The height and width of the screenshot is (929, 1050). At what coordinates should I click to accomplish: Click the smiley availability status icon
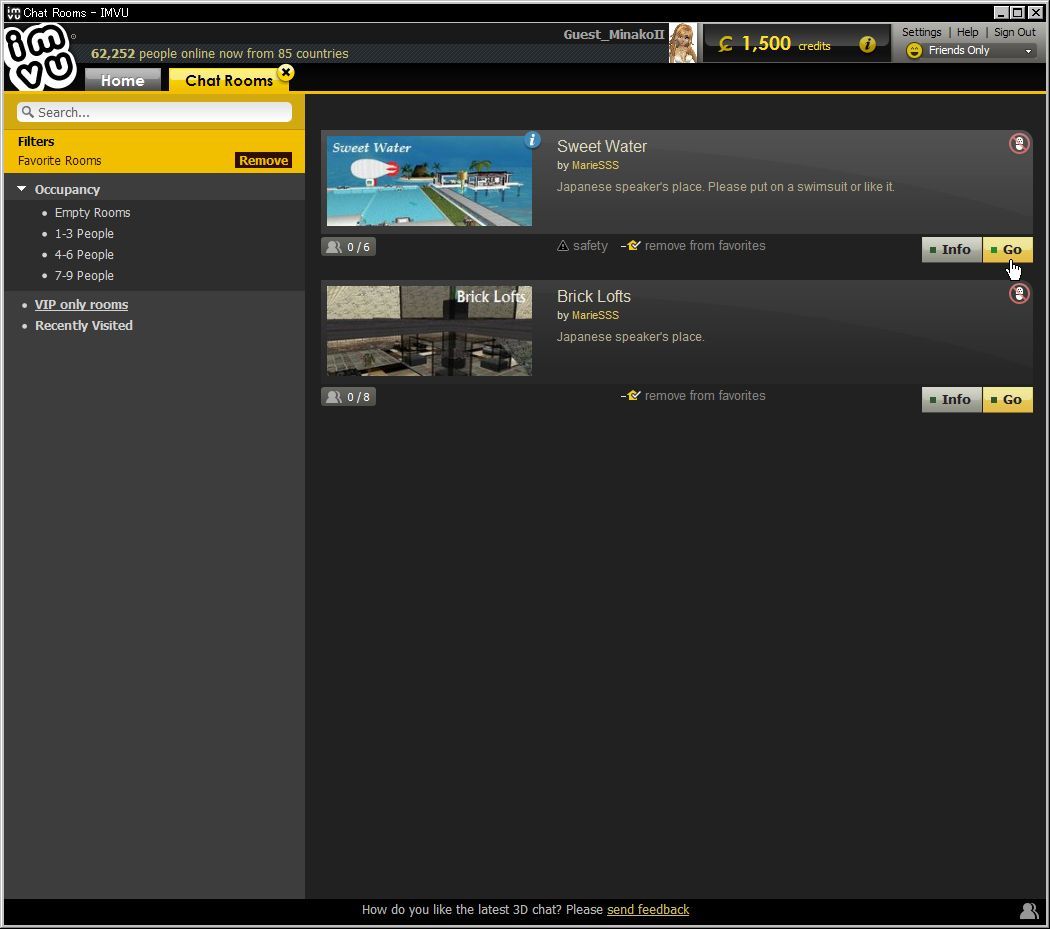[913, 51]
